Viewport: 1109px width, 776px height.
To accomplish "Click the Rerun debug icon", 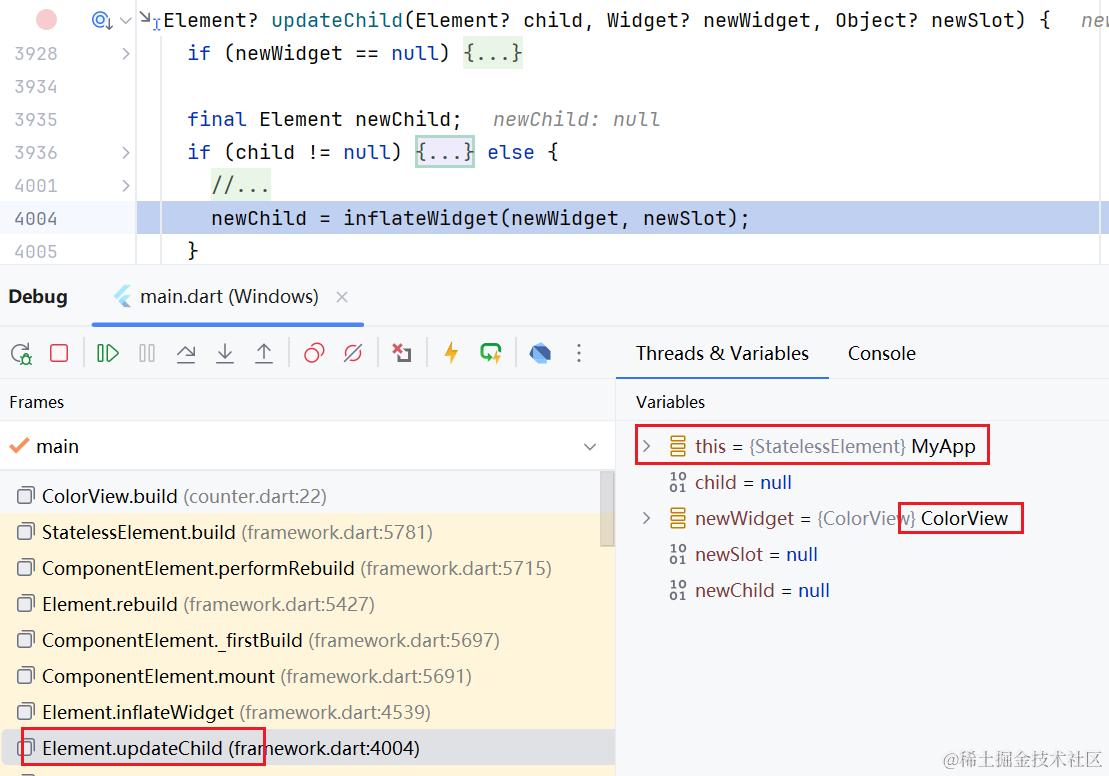I will click(x=21, y=353).
